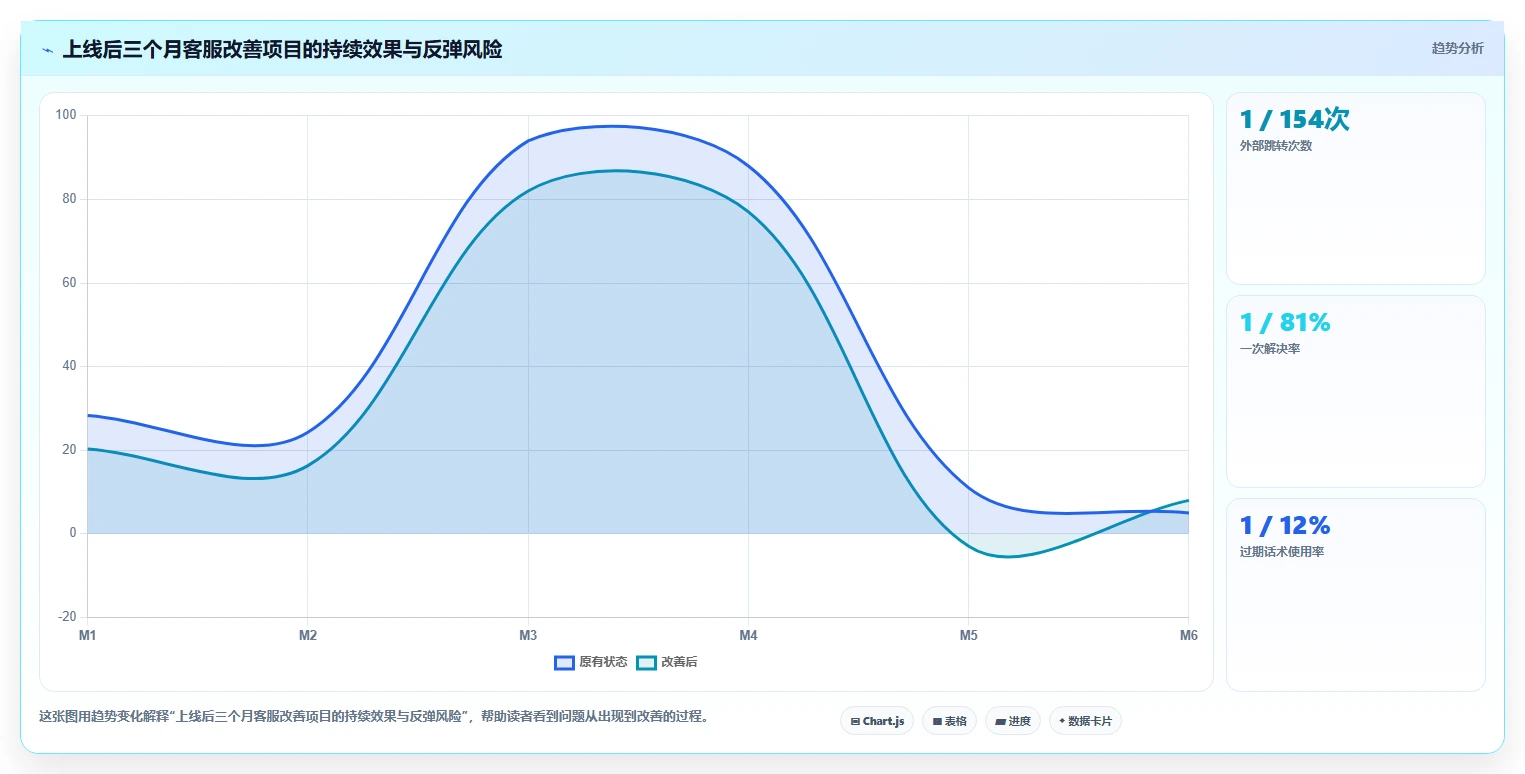Click the M4 x-axis label
This screenshot has width=1525, height=774.
coord(748,636)
